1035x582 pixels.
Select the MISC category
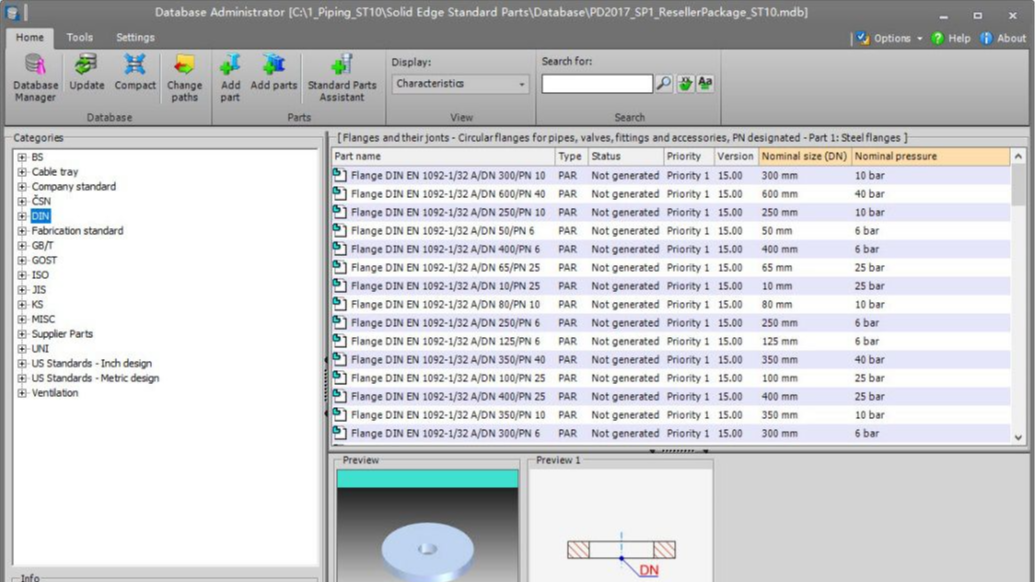coord(43,319)
